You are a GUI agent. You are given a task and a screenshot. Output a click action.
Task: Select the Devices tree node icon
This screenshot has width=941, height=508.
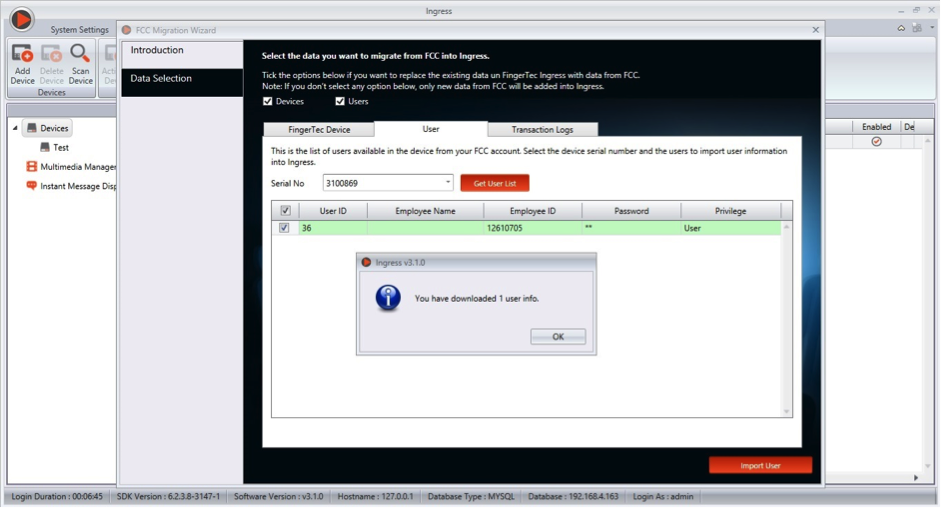(32, 128)
